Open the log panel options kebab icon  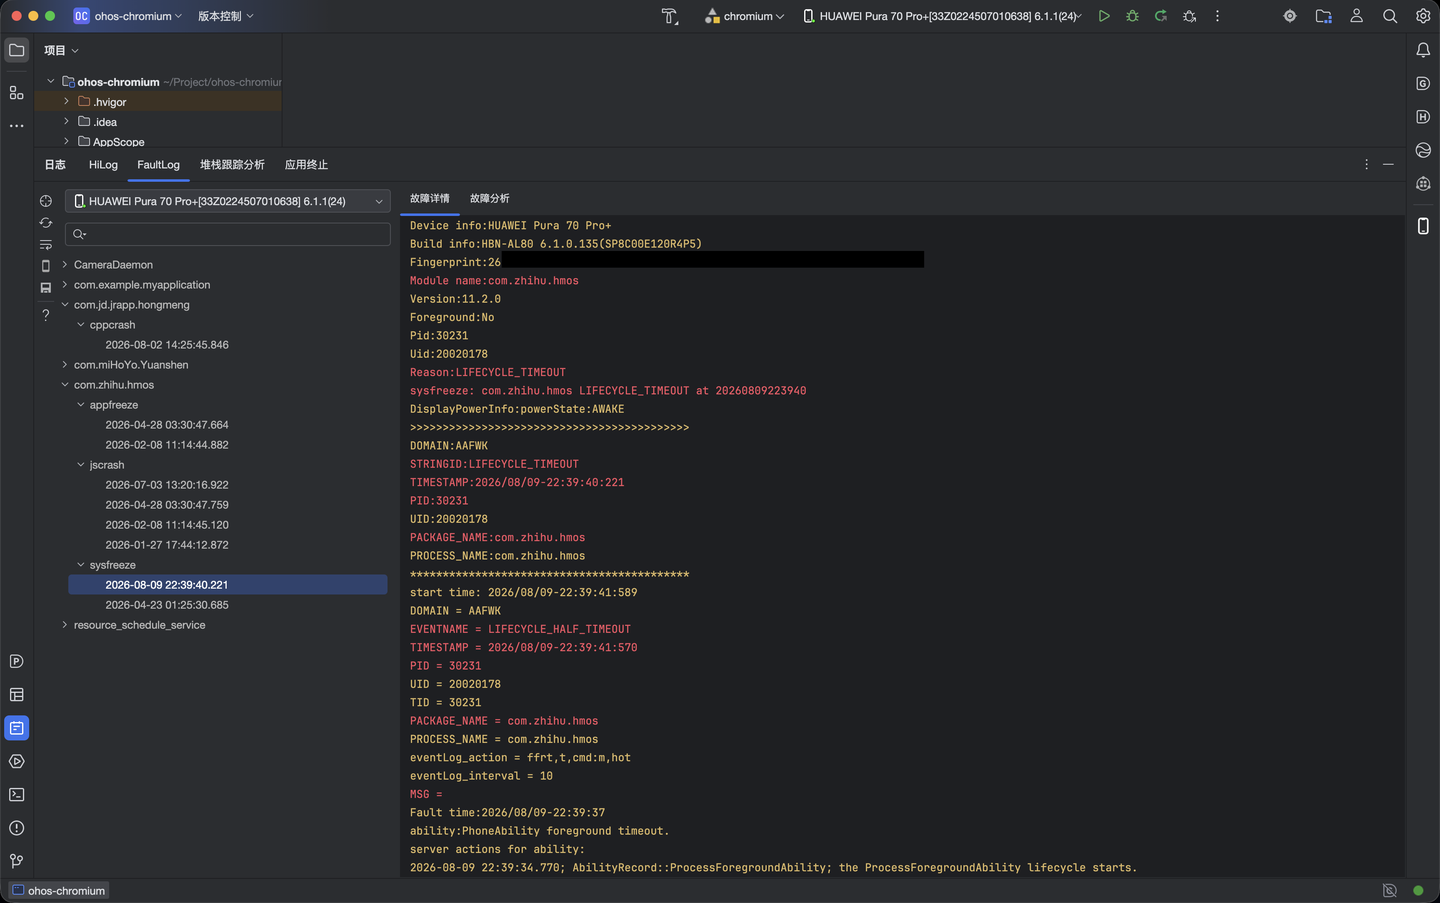[x=1366, y=164]
